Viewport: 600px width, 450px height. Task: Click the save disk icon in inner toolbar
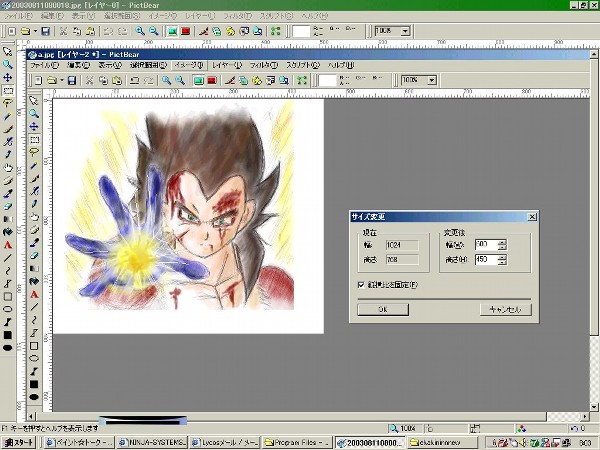pos(73,80)
